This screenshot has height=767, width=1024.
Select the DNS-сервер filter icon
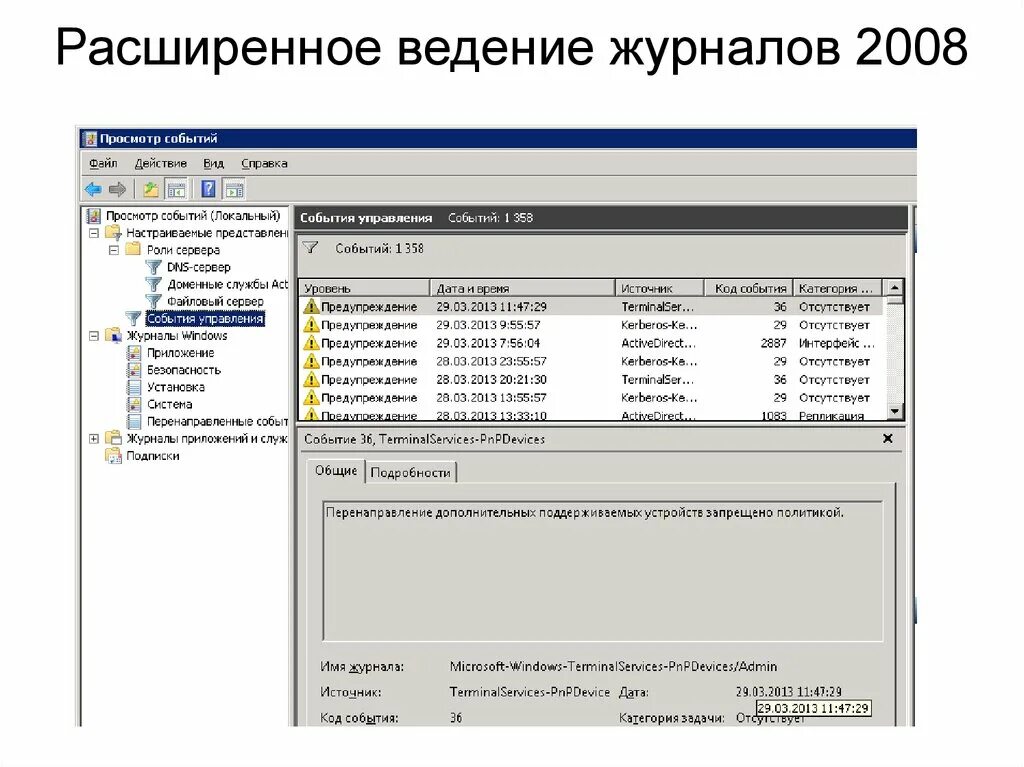[154, 266]
